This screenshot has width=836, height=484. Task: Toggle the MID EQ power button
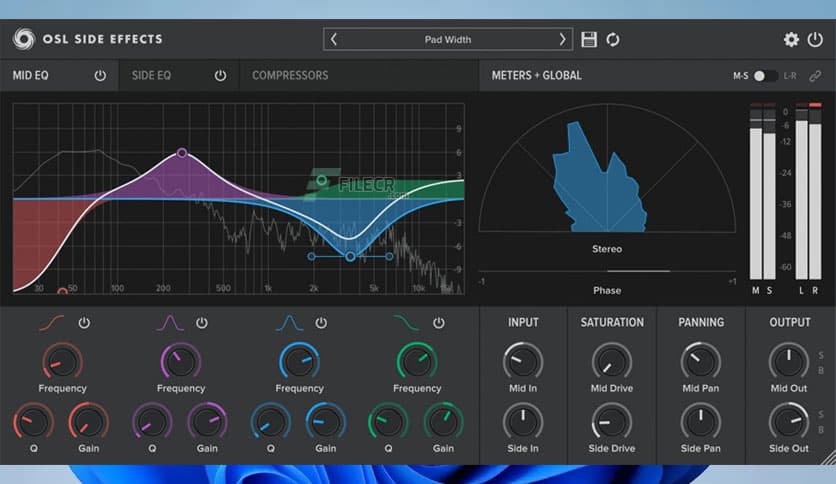tap(100, 76)
